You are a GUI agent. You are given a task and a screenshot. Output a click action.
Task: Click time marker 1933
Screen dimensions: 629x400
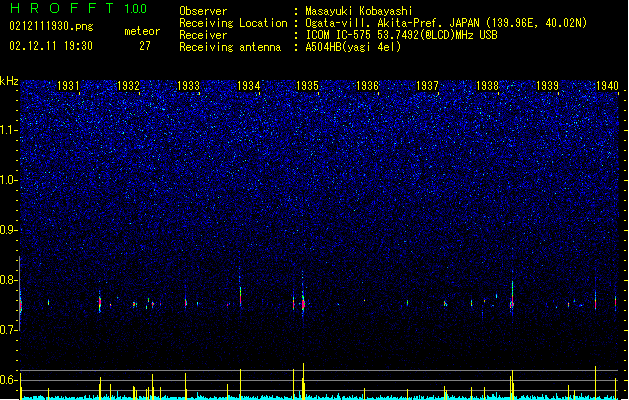click(x=188, y=85)
